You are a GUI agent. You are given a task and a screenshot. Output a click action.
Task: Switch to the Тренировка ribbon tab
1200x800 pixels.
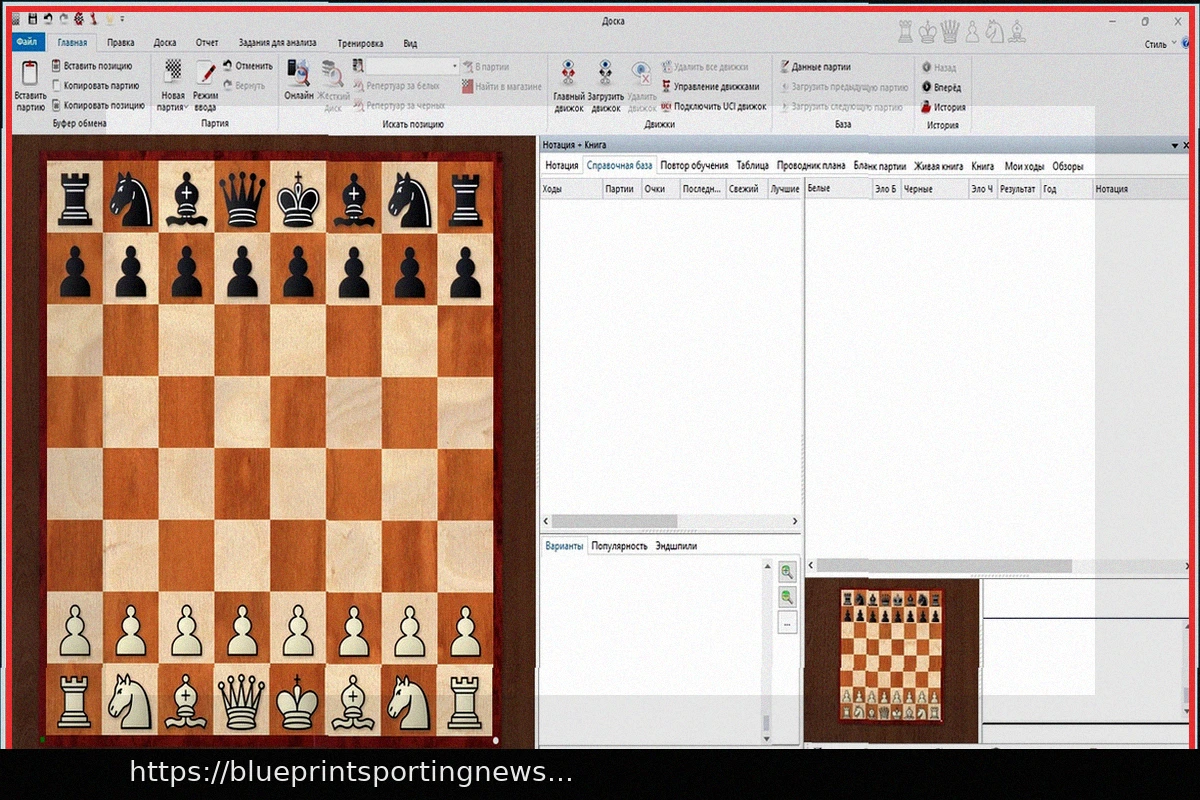pyautogui.click(x=360, y=43)
